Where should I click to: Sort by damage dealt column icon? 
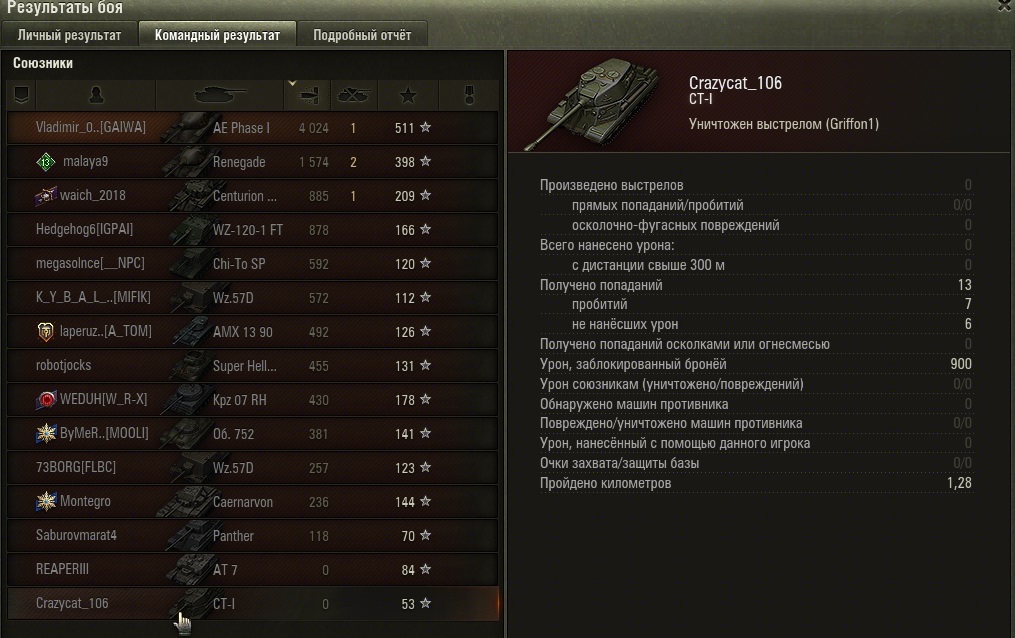pos(307,96)
